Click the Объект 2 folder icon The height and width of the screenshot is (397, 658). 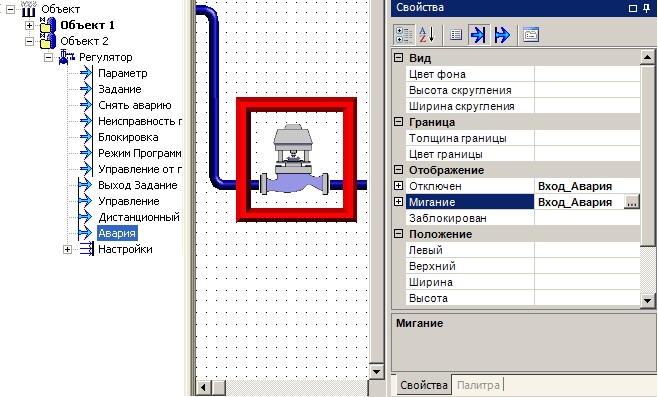pyautogui.click(x=47, y=41)
